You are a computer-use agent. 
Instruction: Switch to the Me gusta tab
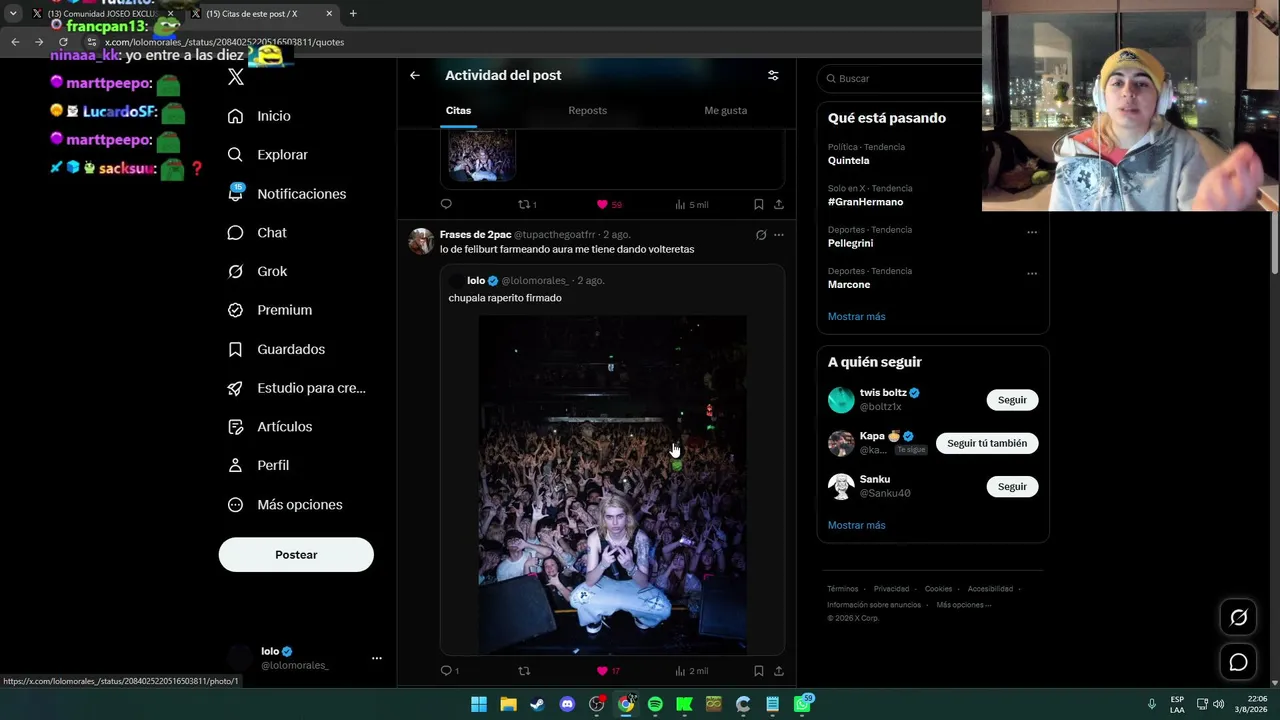[x=726, y=111]
